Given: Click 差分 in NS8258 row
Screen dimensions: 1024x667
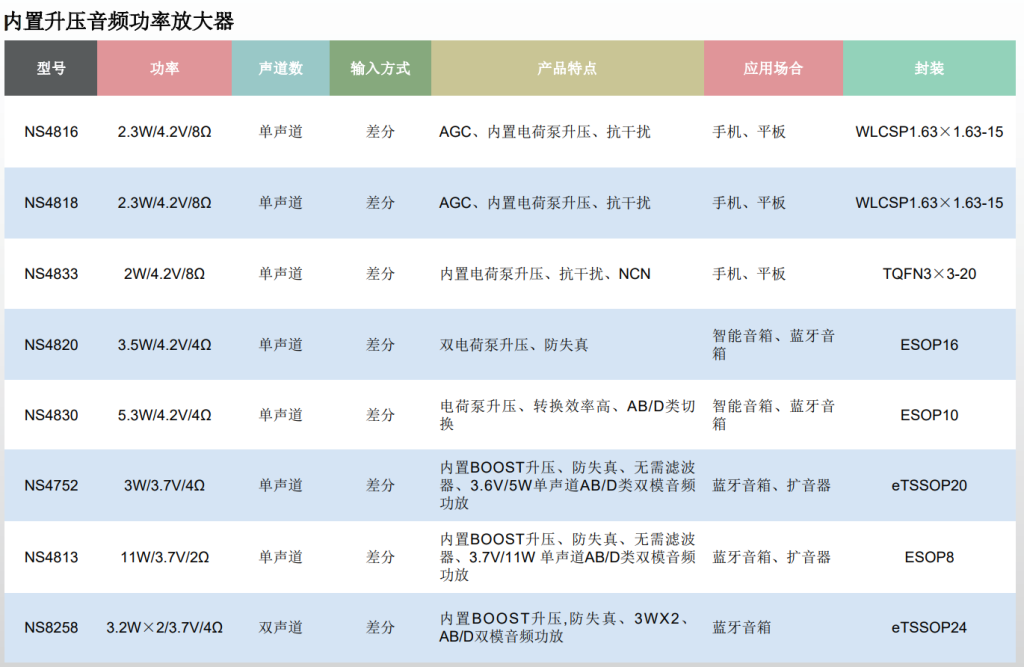Looking at the screenshot, I should pyautogui.click(x=380, y=628).
